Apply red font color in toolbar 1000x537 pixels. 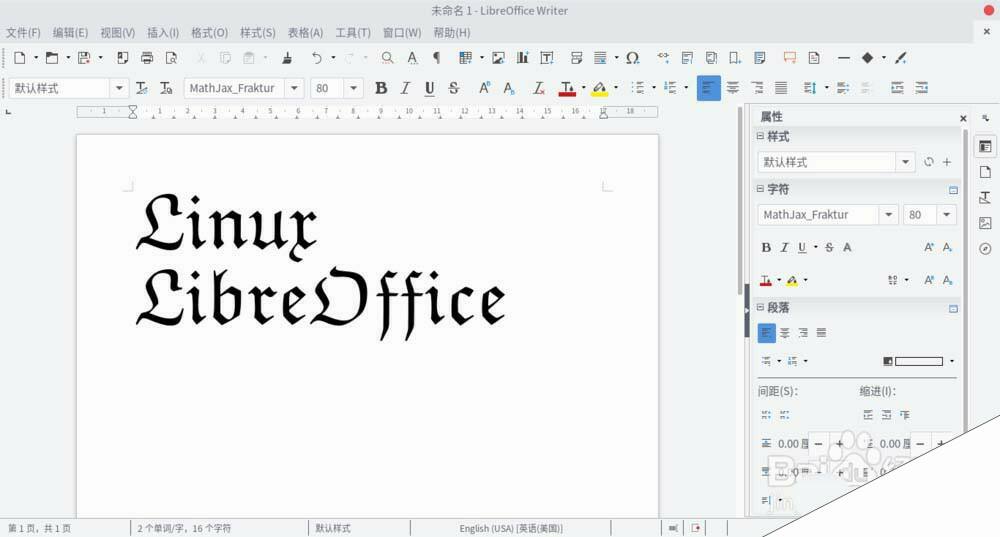coord(566,88)
